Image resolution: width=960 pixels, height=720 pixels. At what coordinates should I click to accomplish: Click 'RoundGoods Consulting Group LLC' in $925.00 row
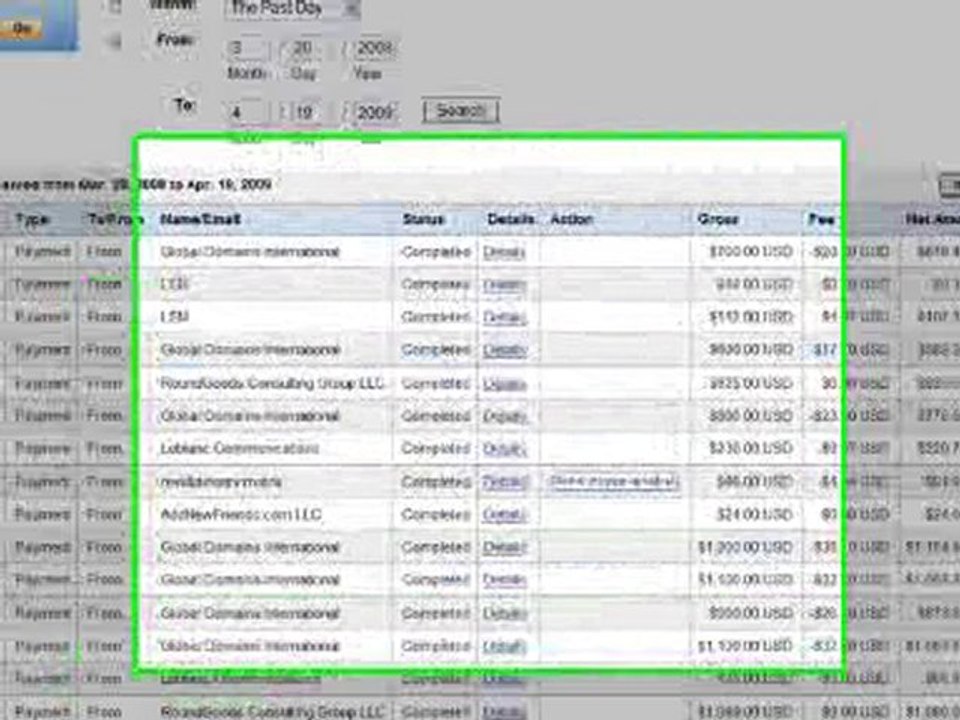coord(271,384)
